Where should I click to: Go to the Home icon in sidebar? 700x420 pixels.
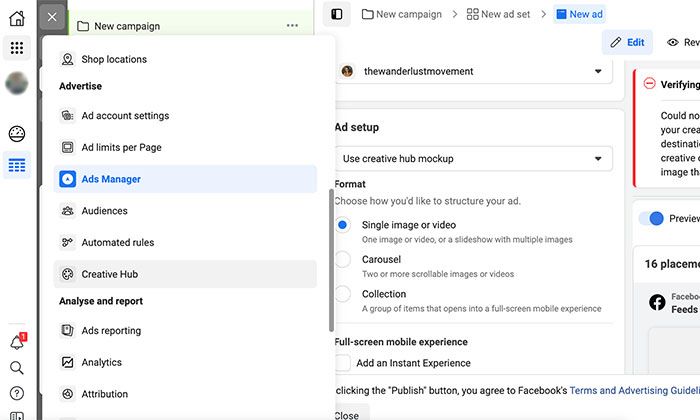click(x=17, y=18)
